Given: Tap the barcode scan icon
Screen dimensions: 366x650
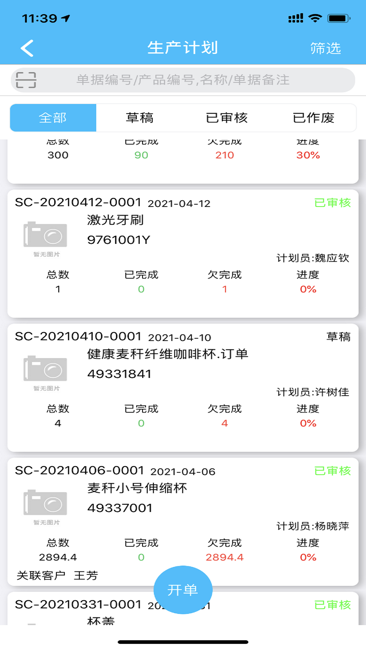Looking at the screenshot, I should pyautogui.click(x=26, y=80).
